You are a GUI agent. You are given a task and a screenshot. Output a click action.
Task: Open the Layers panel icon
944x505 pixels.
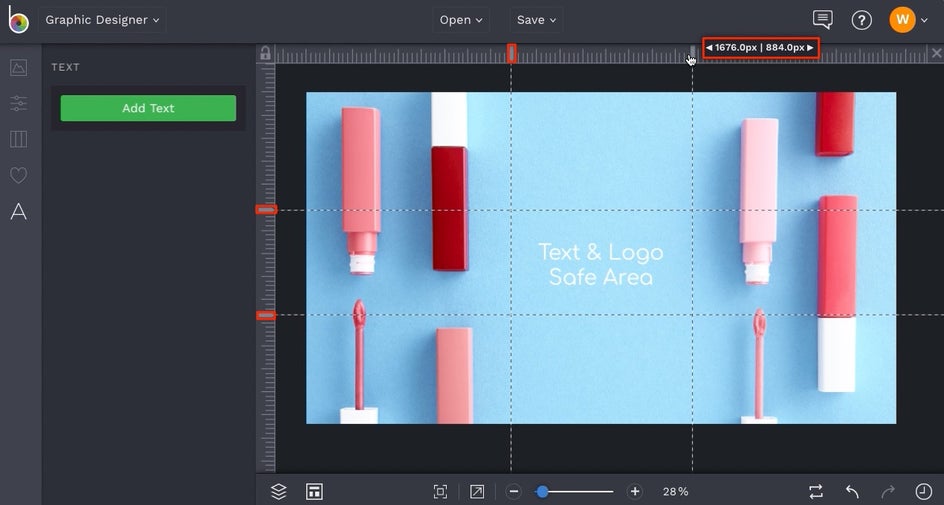278,491
